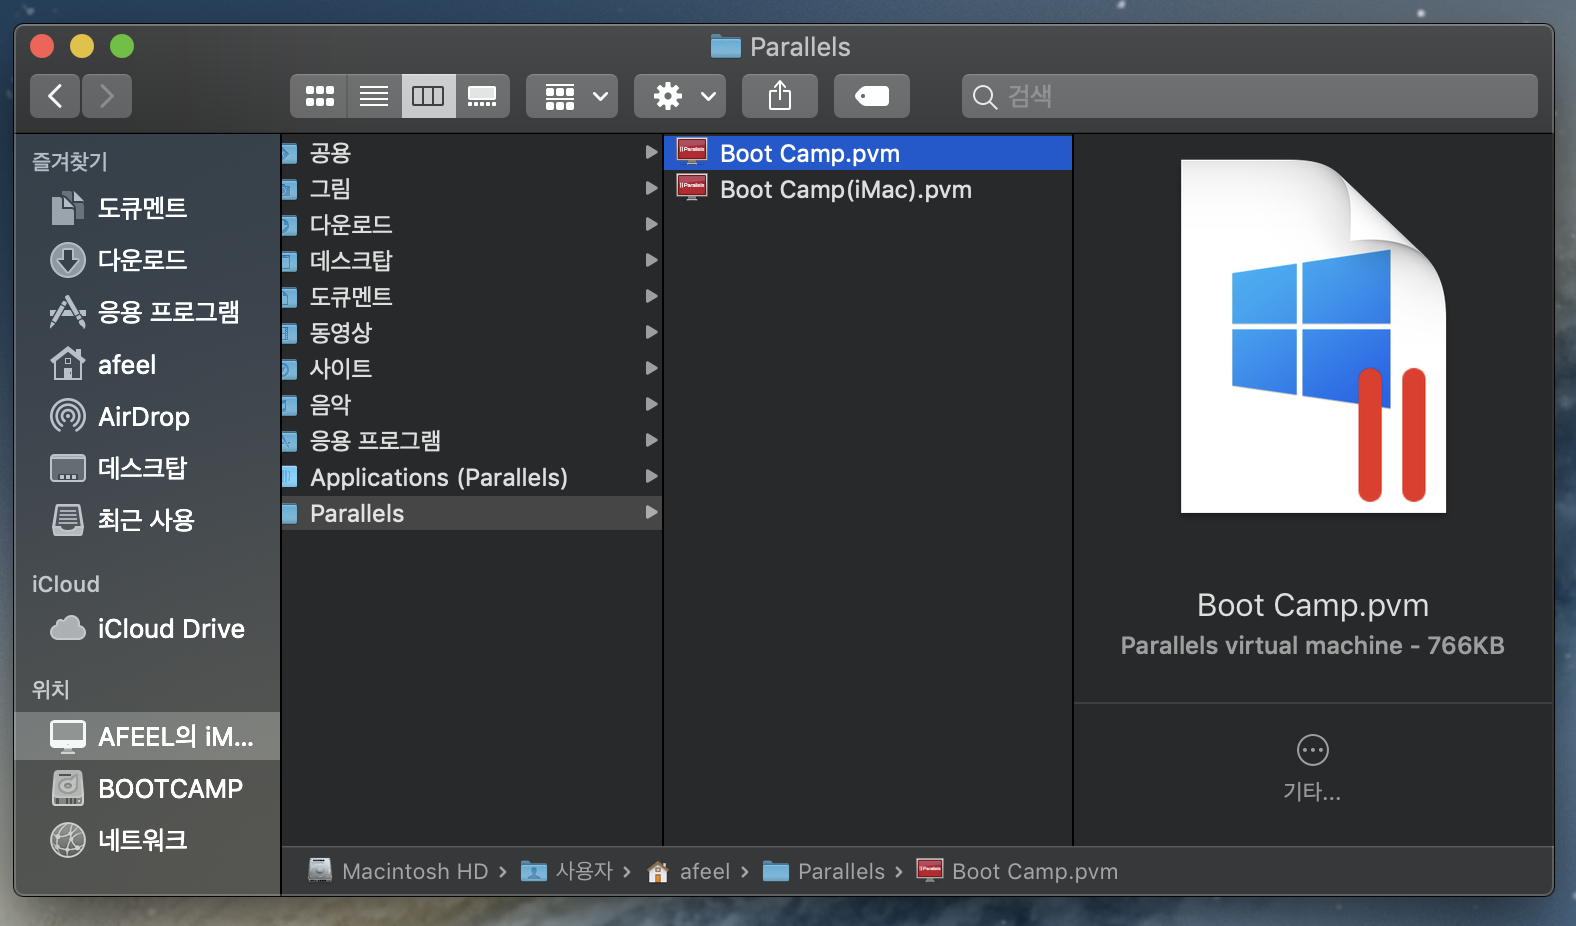Select the 다운로드 folder in column list
Screen dimensions: 1576x926
pyautogui.click(x=471, y=224)
